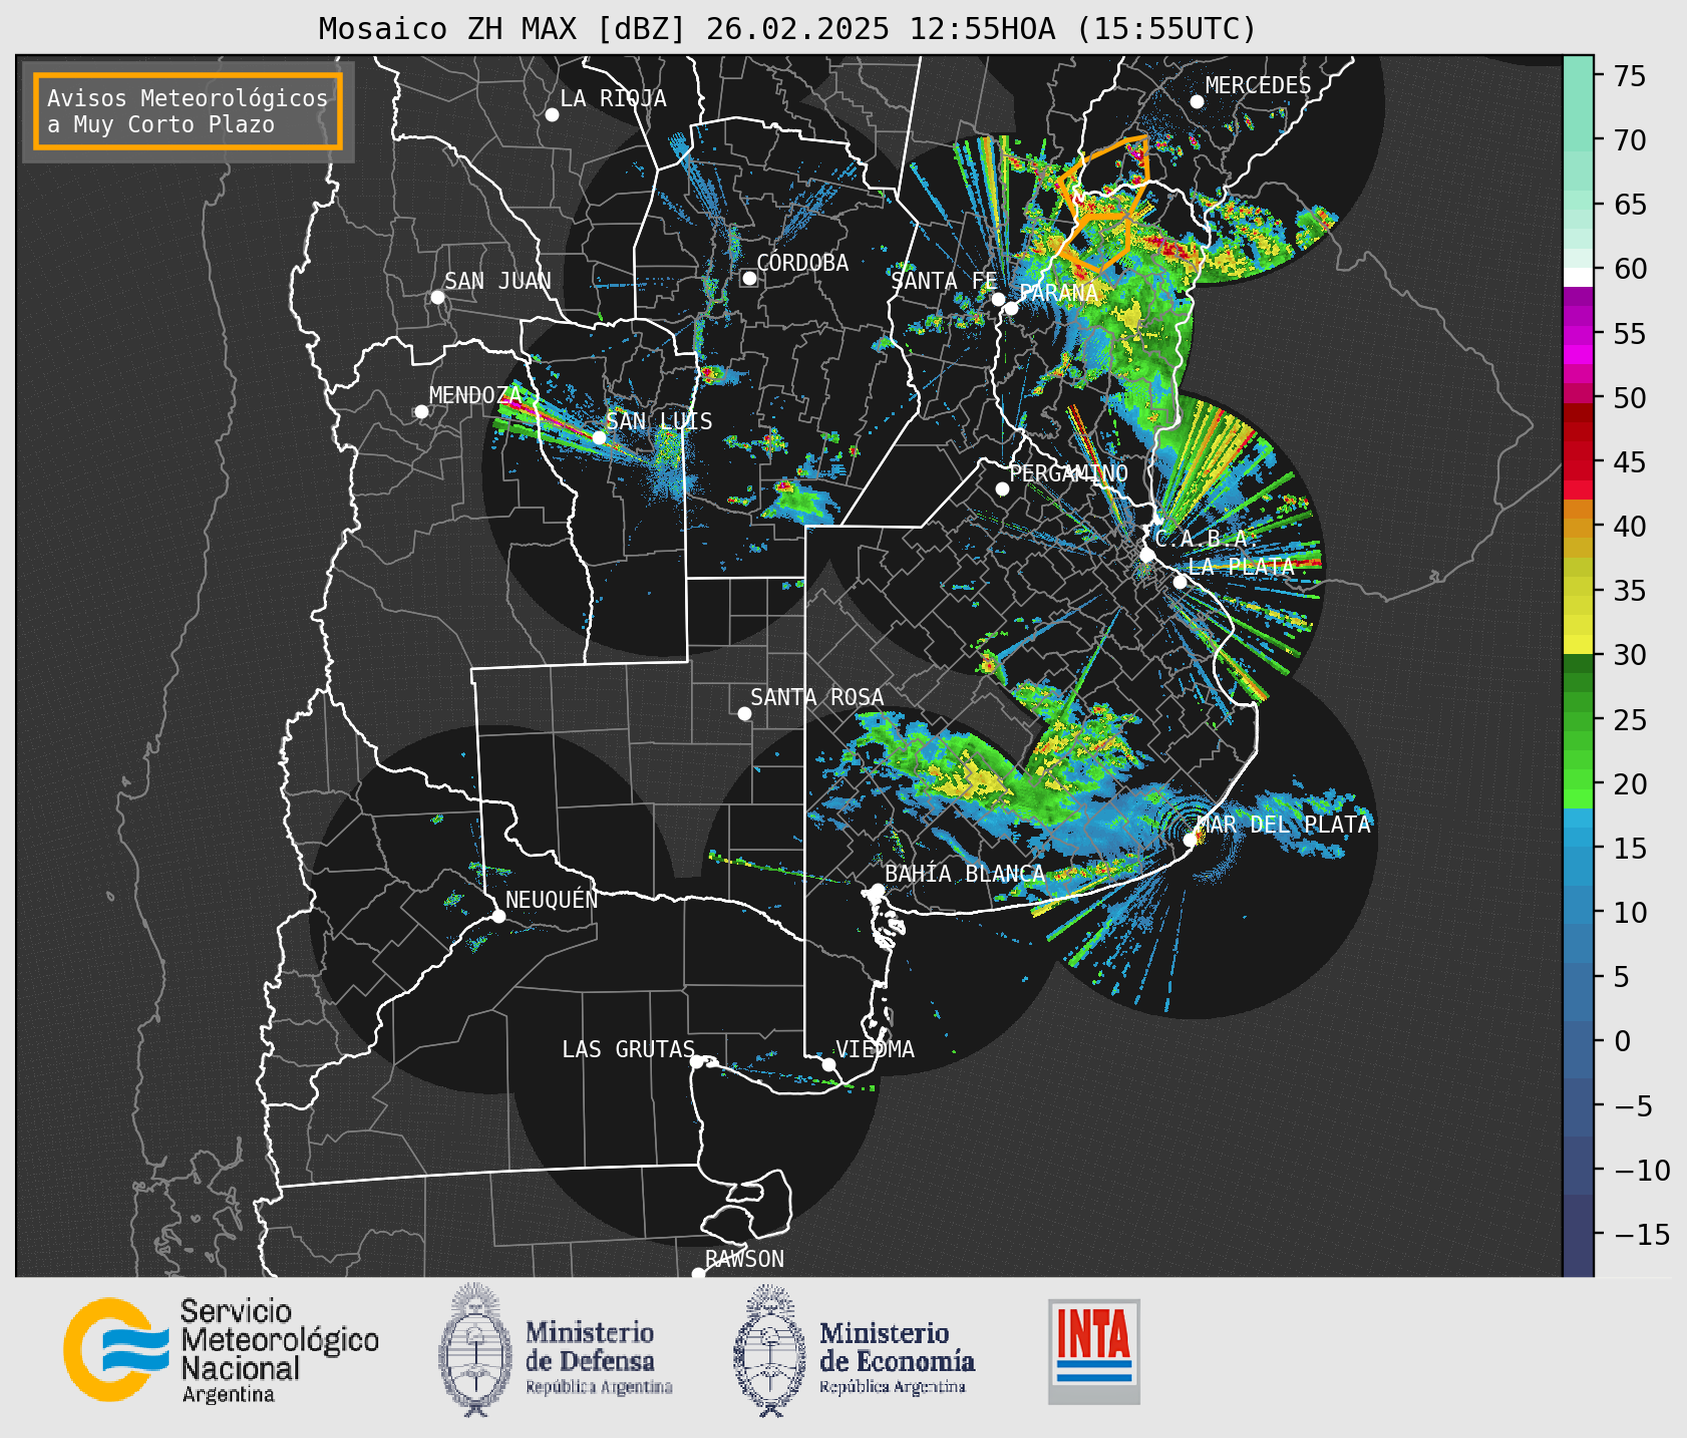Click the colorbar label 75

1630,76
